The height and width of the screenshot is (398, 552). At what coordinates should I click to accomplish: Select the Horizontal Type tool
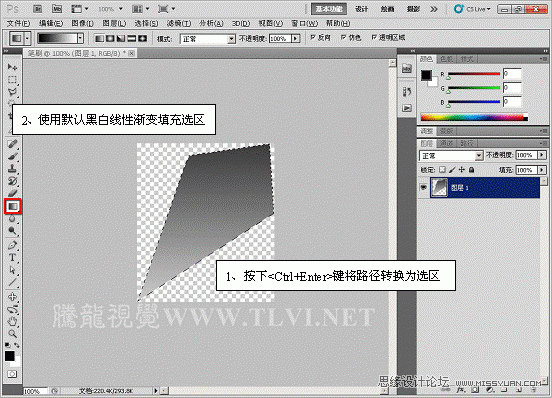(x=12, y=258)
